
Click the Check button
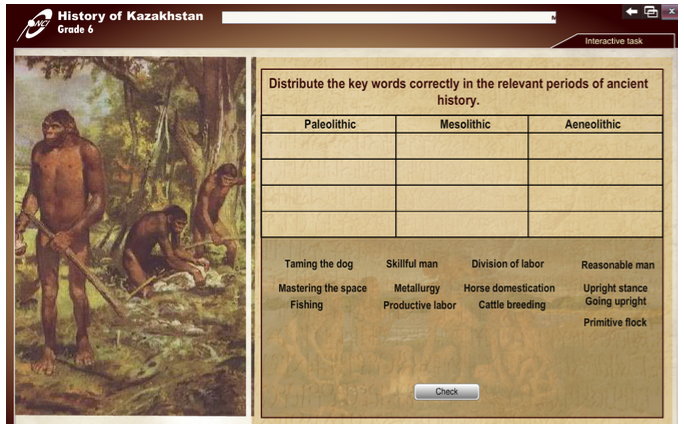coord(446,392)
